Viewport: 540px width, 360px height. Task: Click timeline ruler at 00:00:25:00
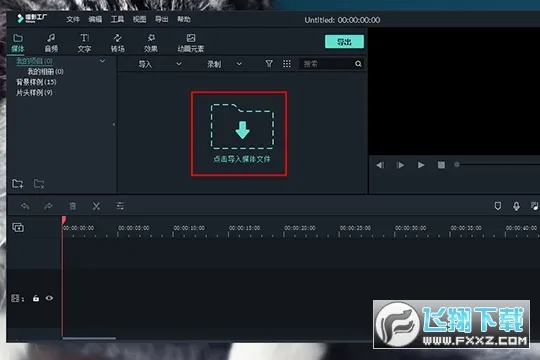355,228
